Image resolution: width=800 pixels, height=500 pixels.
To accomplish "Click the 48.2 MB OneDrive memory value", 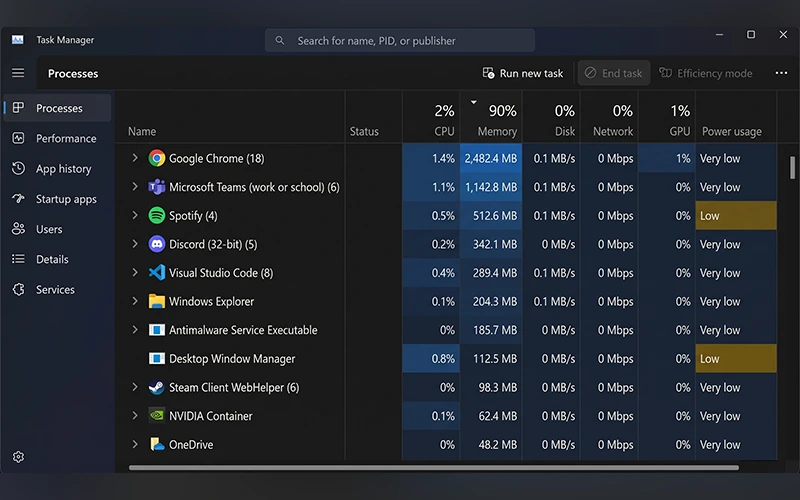I will (497, 444).
